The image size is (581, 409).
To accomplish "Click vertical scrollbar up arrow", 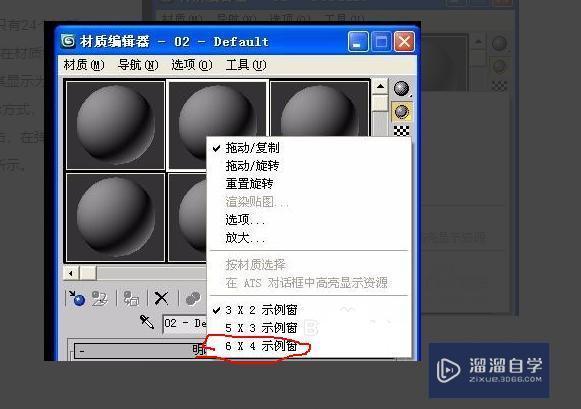I will pos(380,87).
